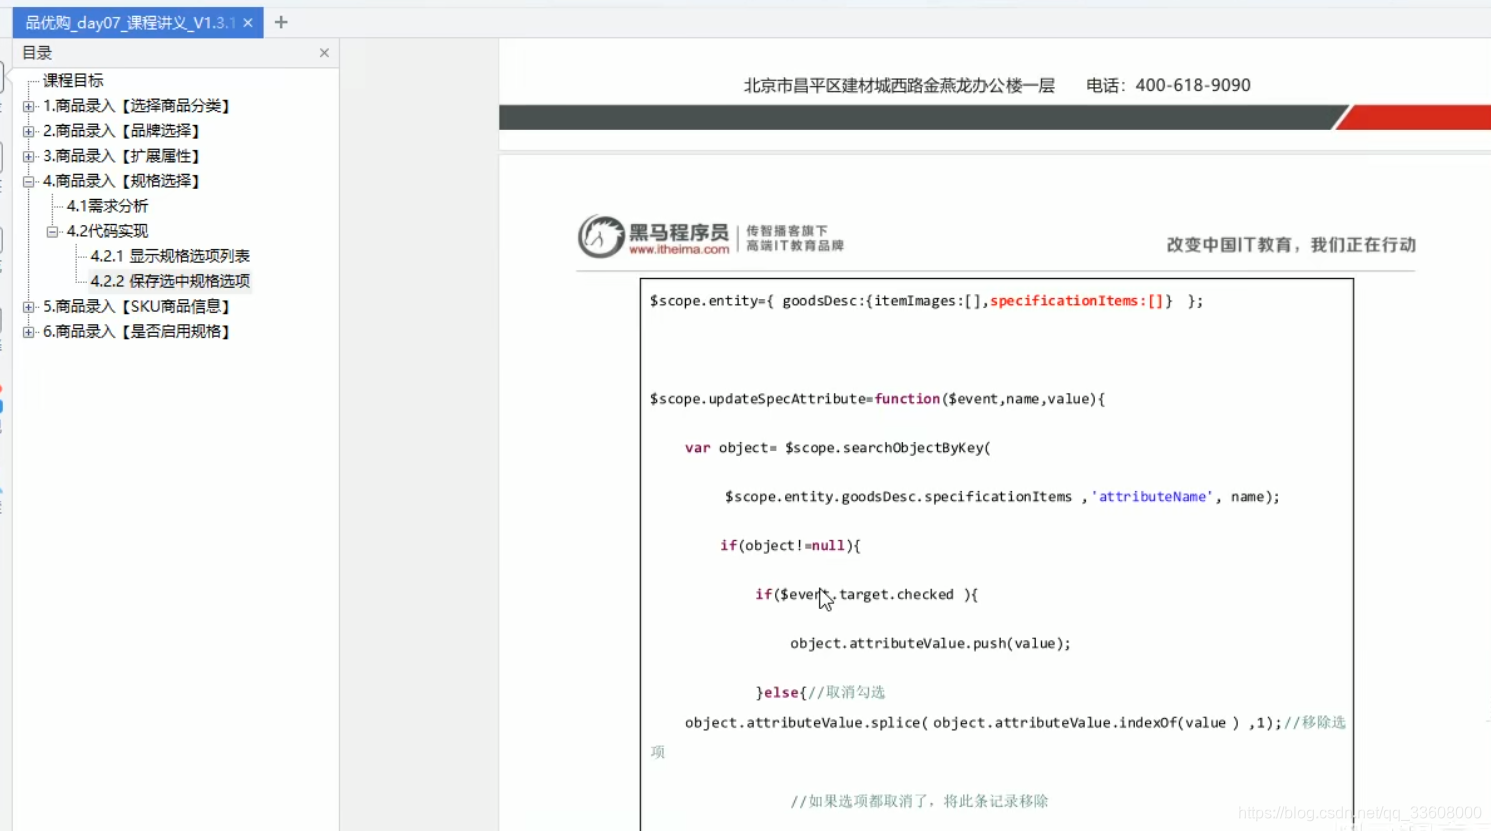Click the 黑马程序员 logo in header
Screen dimensions: 1491x831
pos(653,236)
